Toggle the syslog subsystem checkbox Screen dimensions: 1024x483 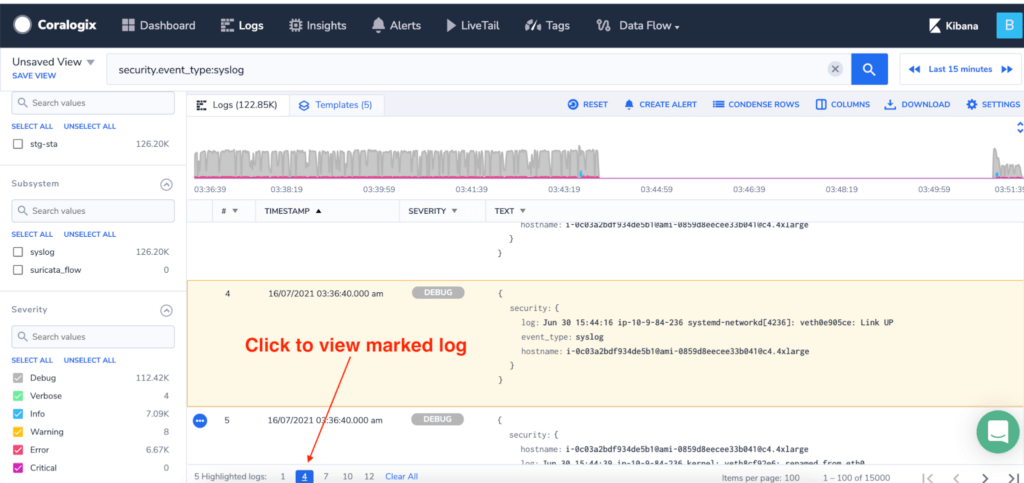click(18, 252)
